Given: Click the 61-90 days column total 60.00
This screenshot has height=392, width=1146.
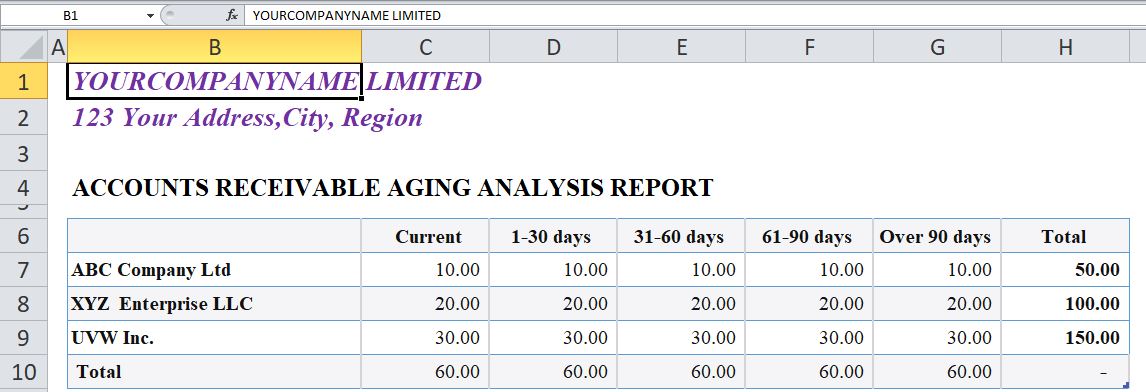Looking at the screenshot, I should [809, 372].
